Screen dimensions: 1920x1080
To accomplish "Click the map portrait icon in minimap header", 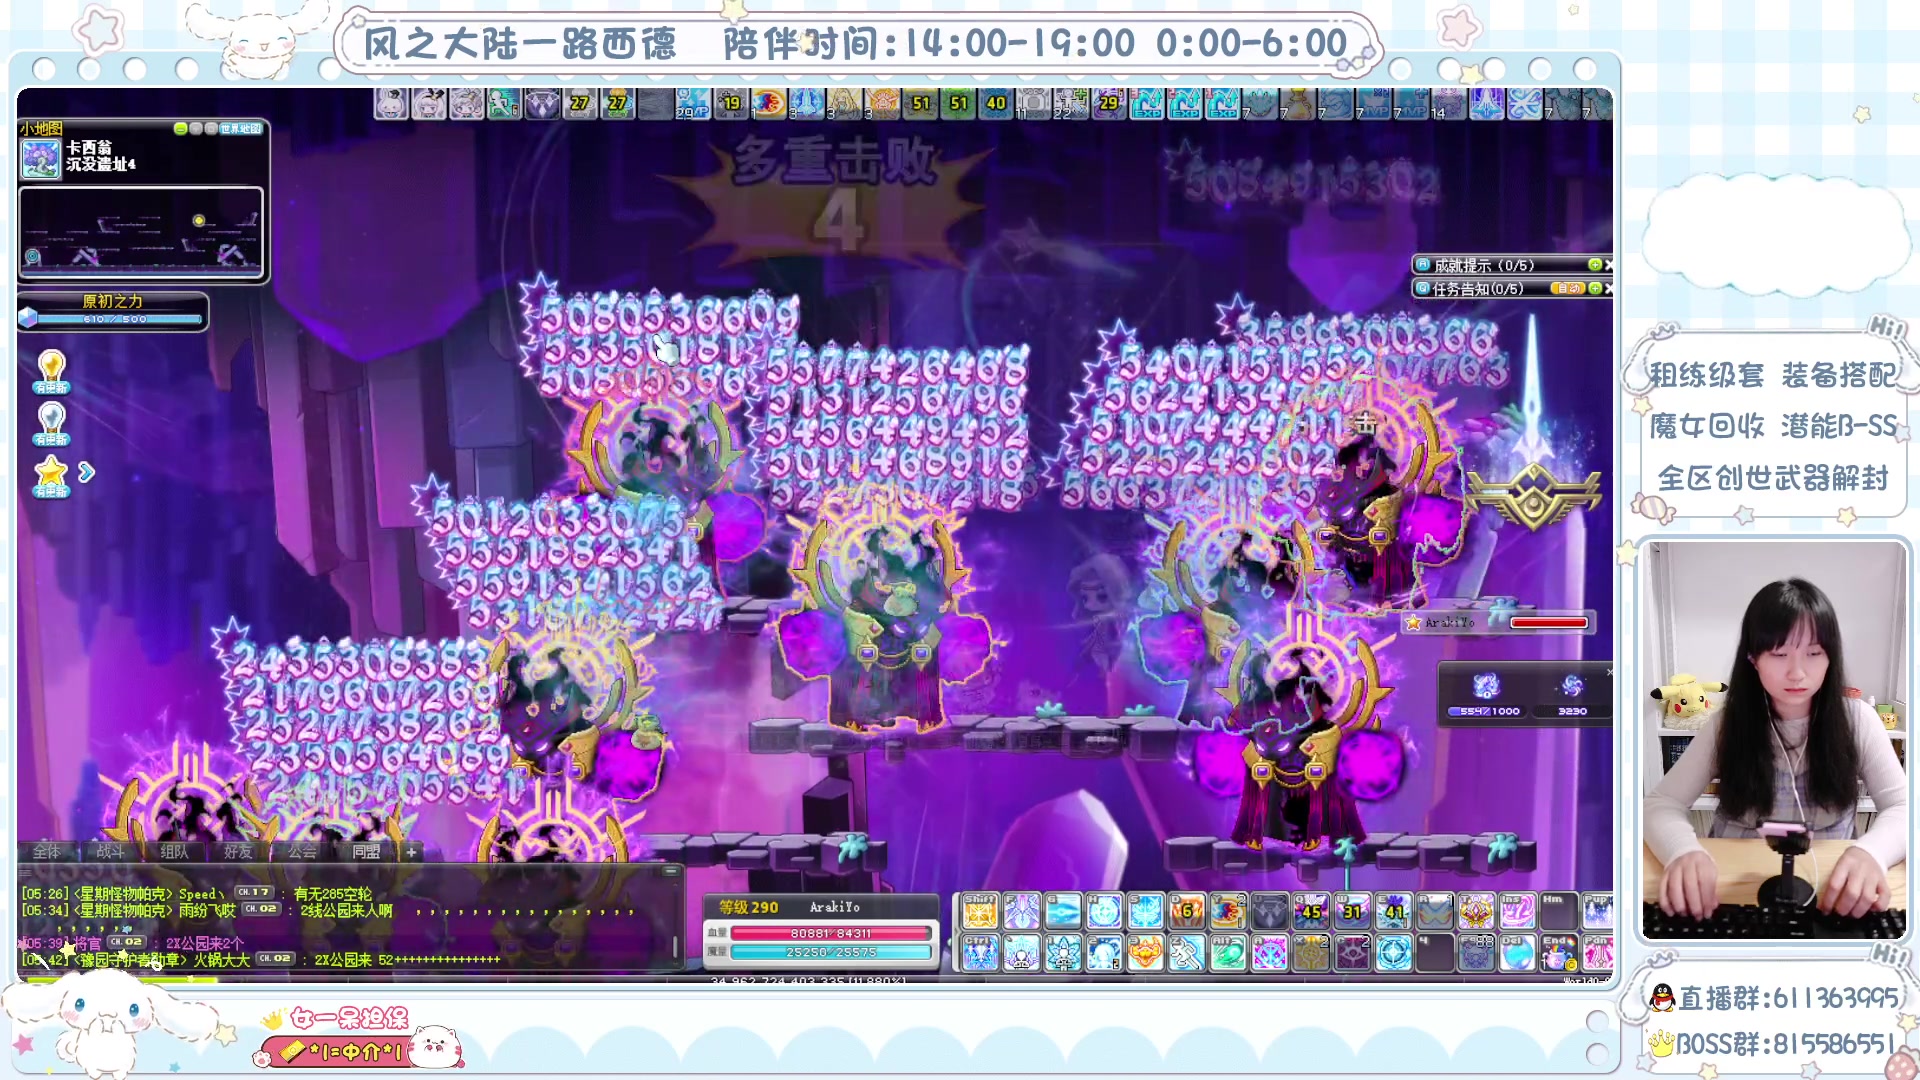I will tap(41, 159).
